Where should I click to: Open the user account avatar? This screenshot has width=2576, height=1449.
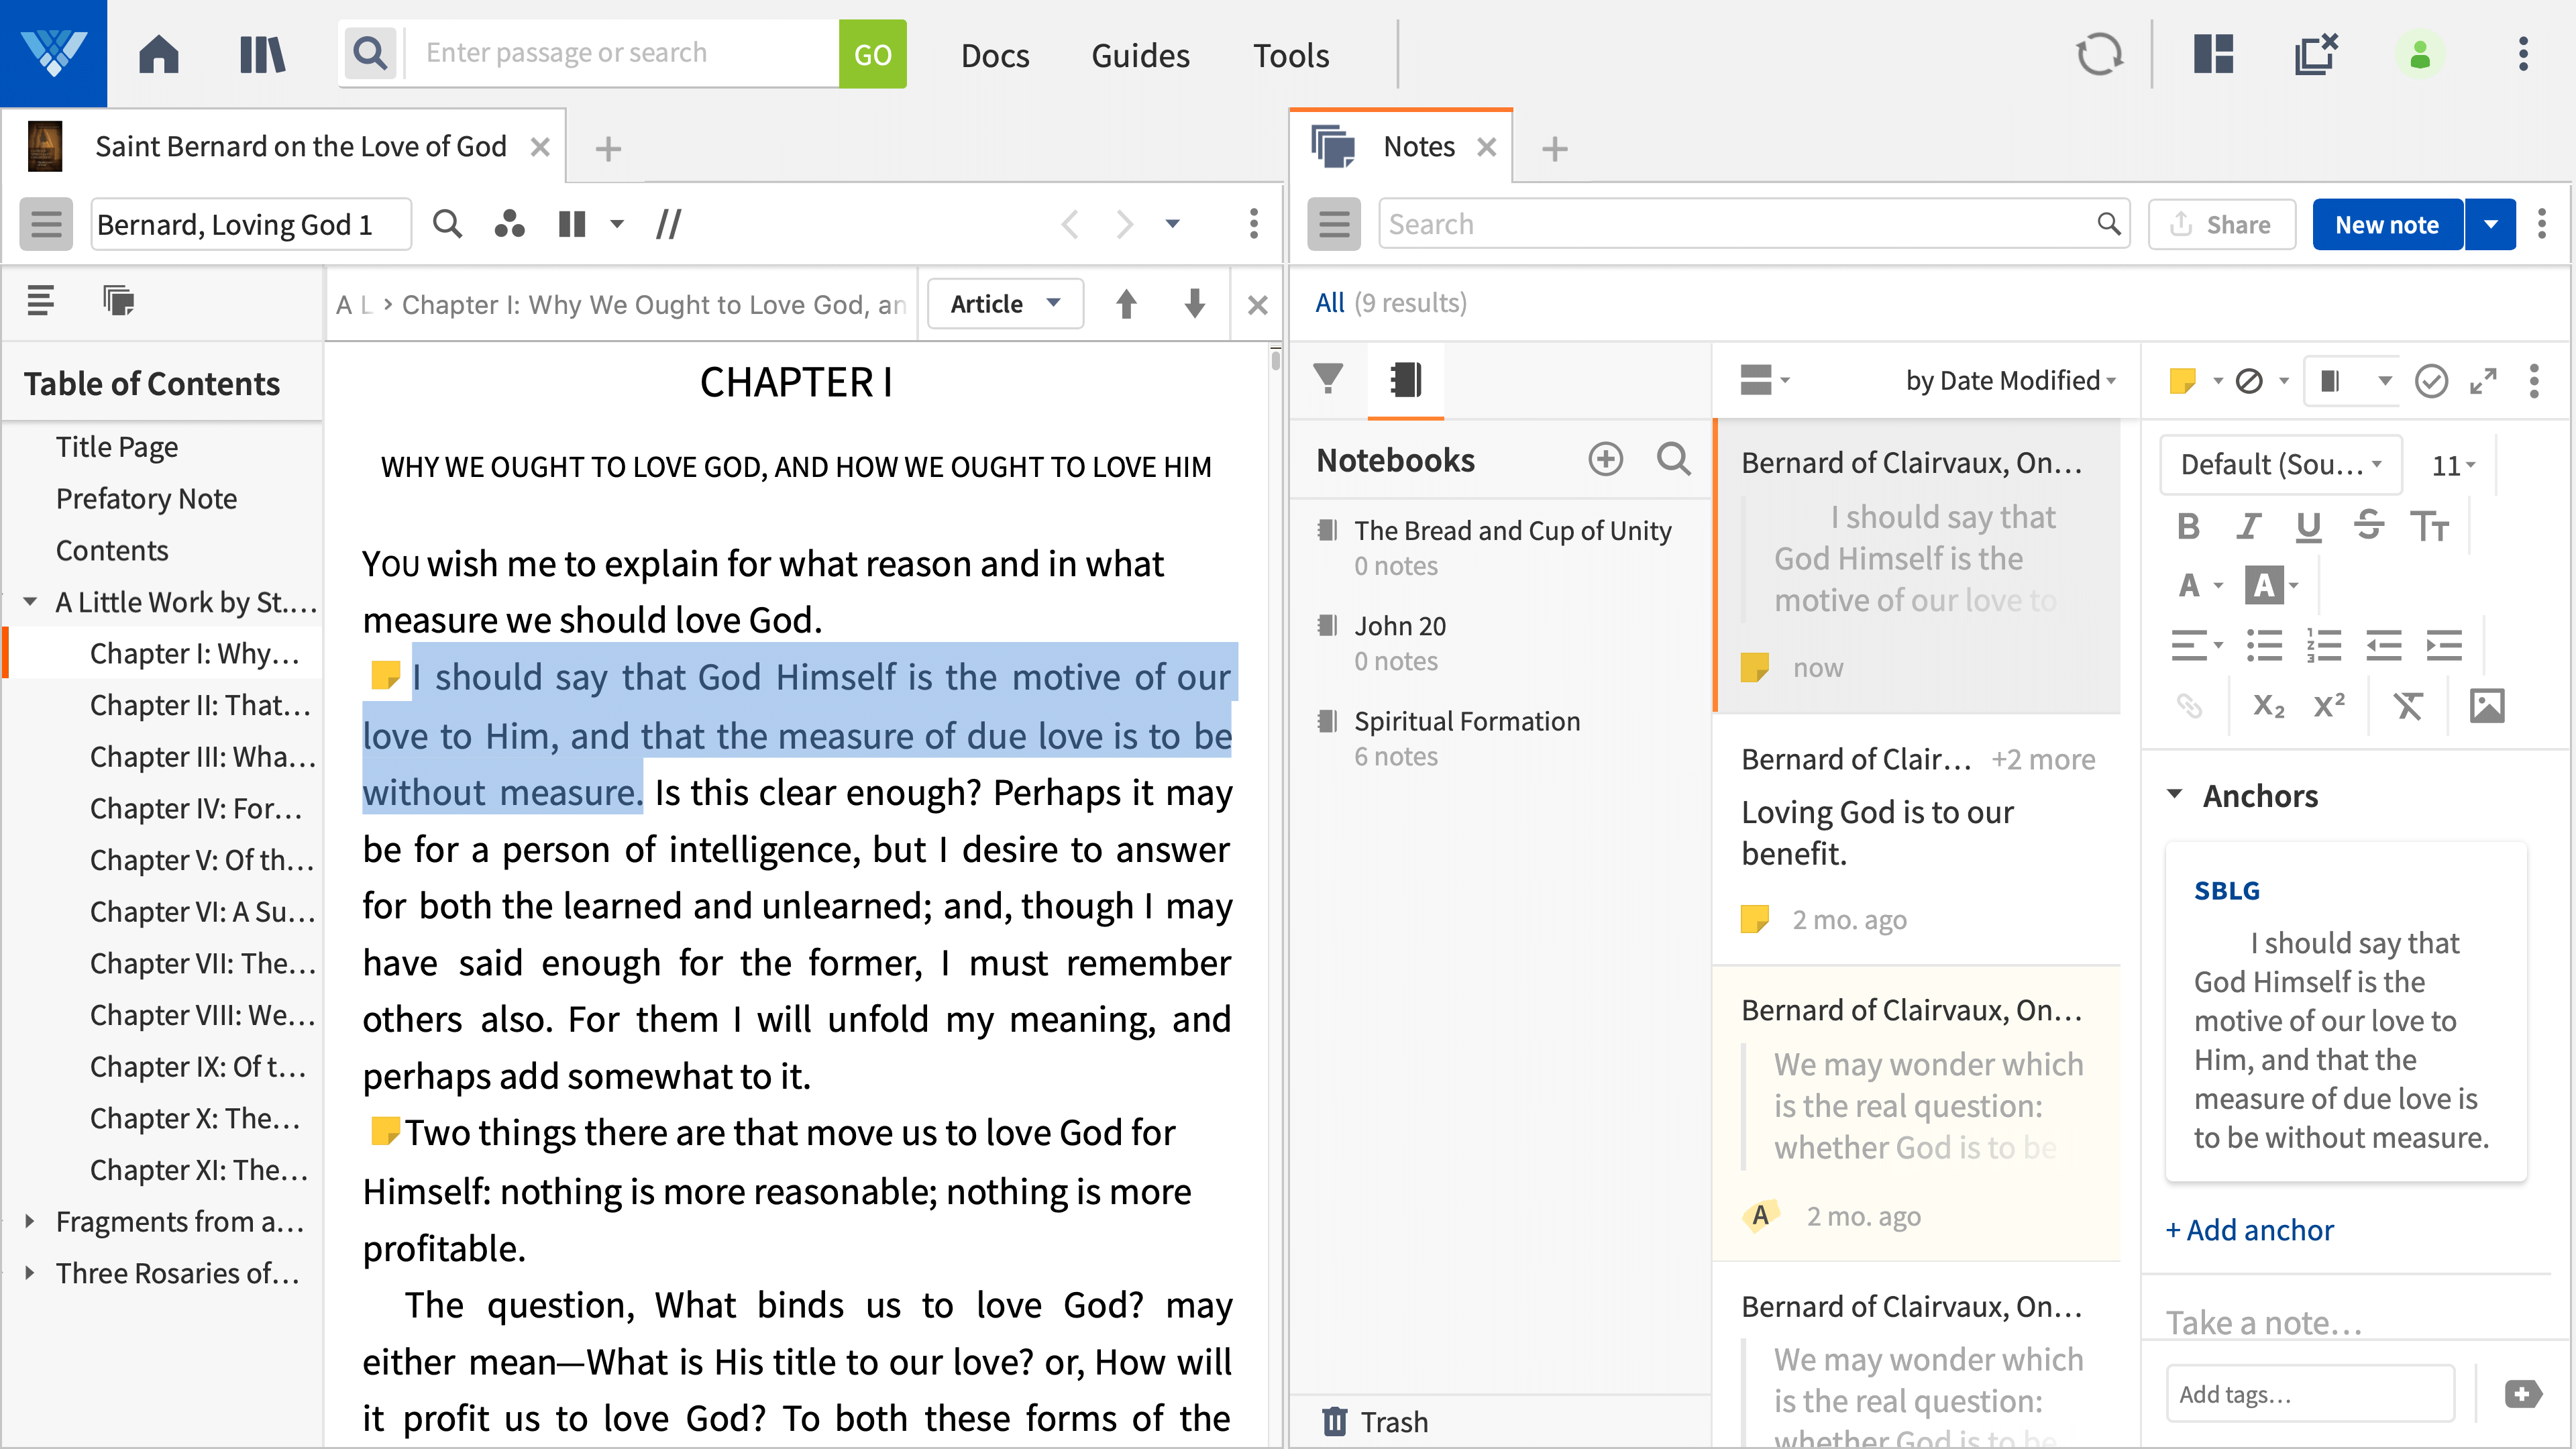(x=2419, y=54)
